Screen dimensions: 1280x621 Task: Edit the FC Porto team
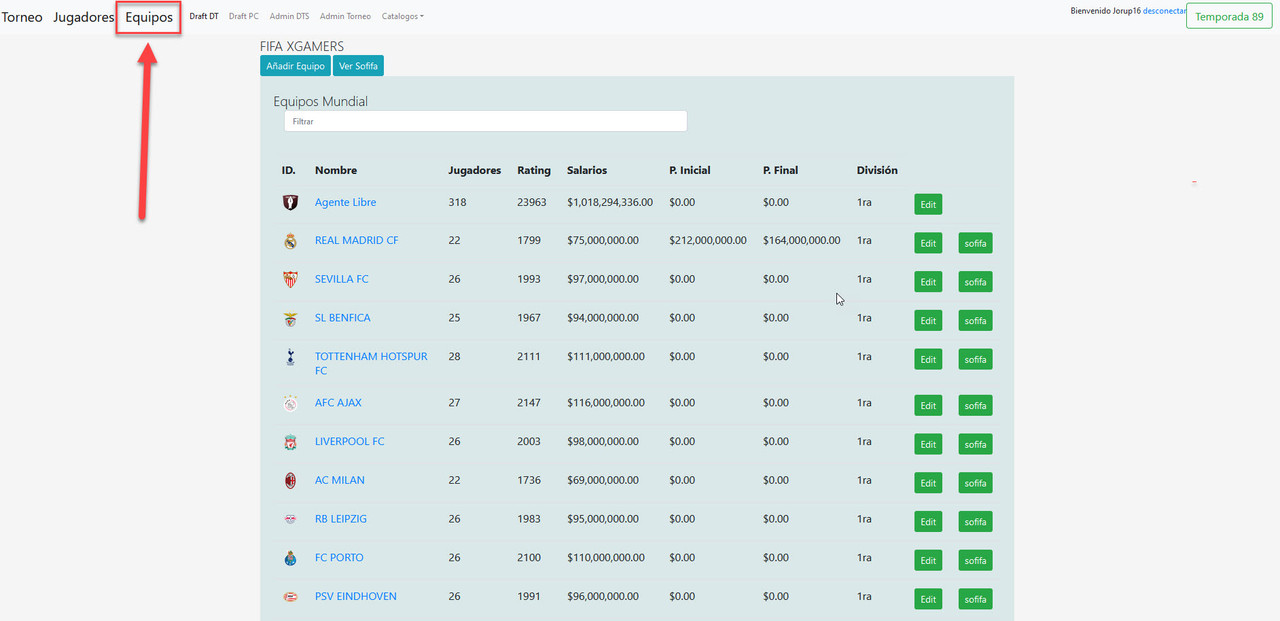coord(928,560)
